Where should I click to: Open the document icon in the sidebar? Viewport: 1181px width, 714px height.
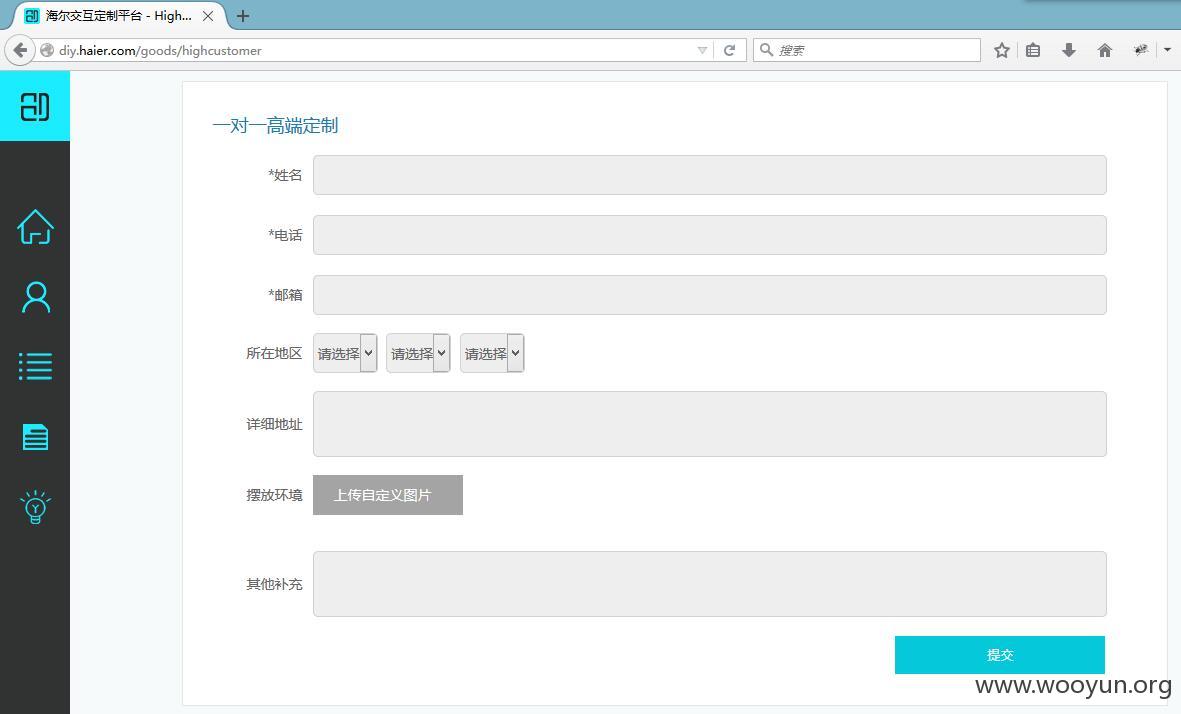(35, 437)
